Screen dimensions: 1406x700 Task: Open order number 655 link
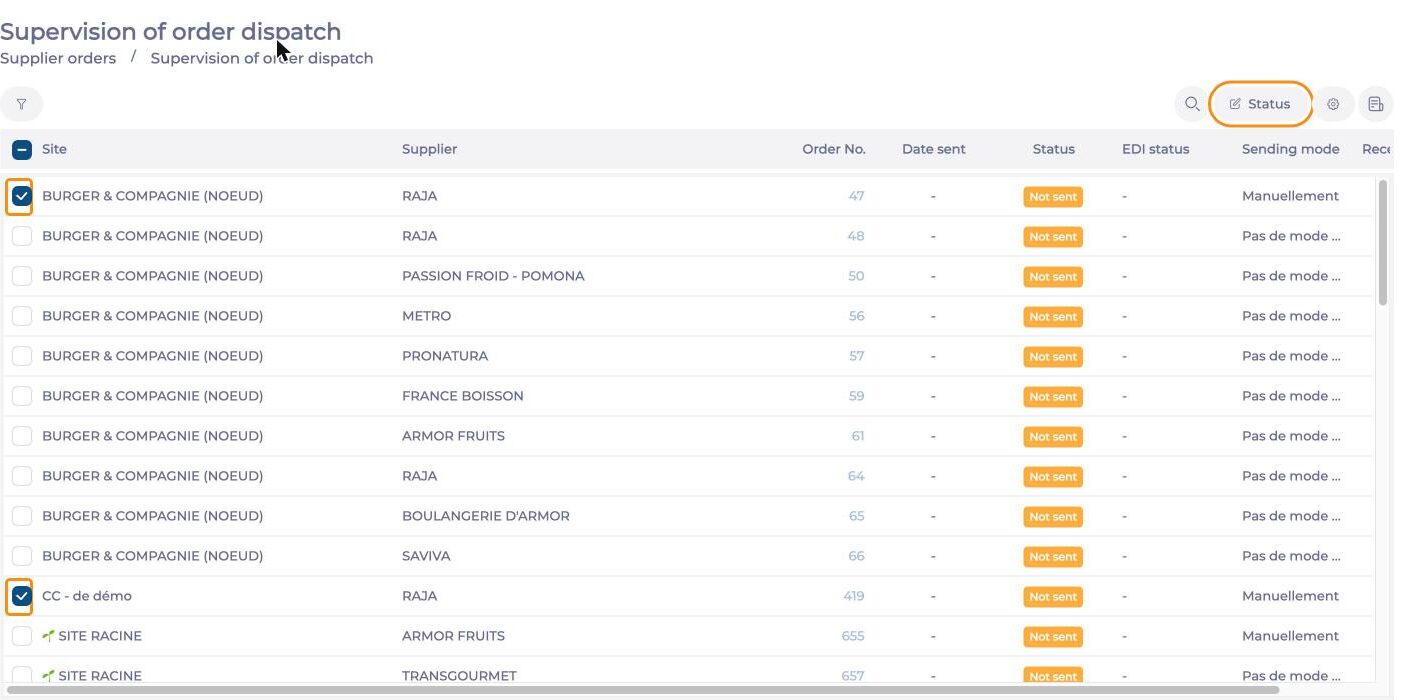pyautogui.click(x=853, y=636)
